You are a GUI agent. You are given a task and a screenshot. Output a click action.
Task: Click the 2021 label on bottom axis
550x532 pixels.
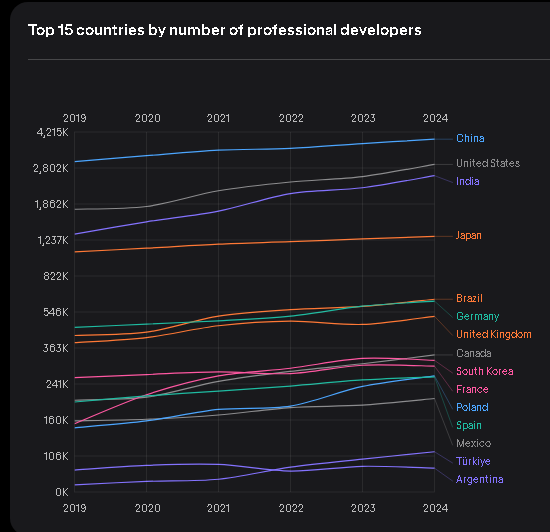pyautogui.click(x=218, y=508)
